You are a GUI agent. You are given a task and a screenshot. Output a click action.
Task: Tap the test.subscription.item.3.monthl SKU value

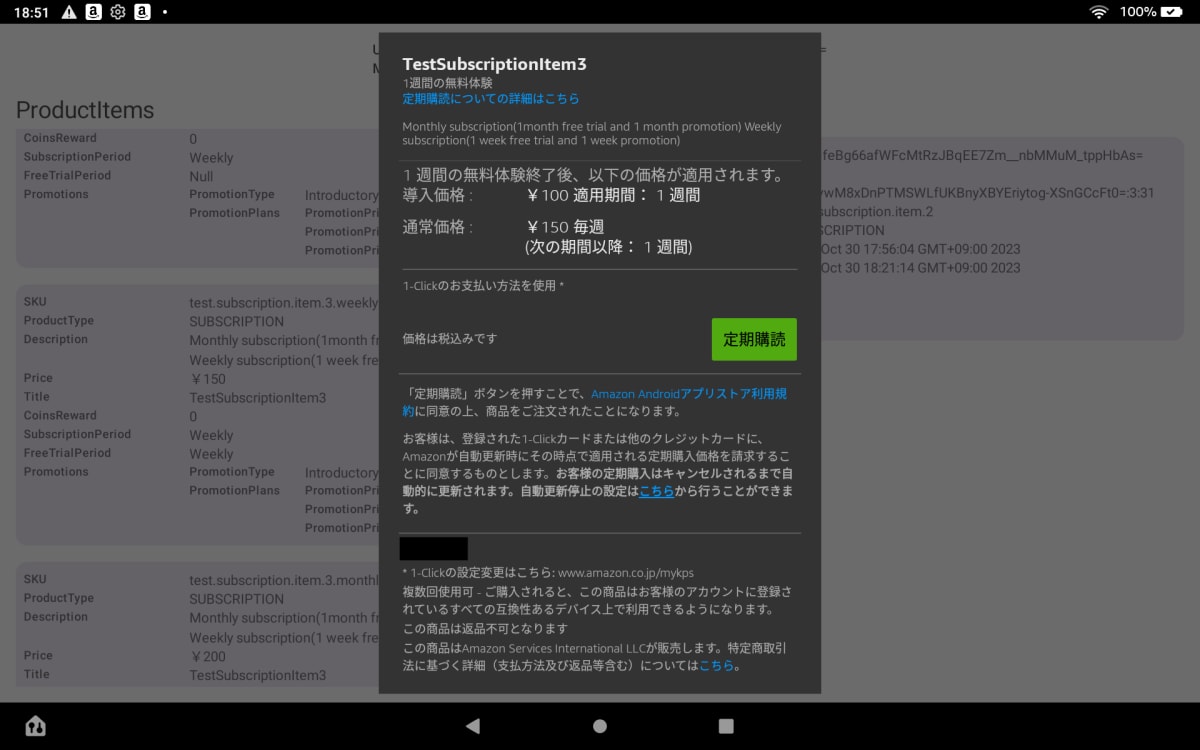coord(284,581)
